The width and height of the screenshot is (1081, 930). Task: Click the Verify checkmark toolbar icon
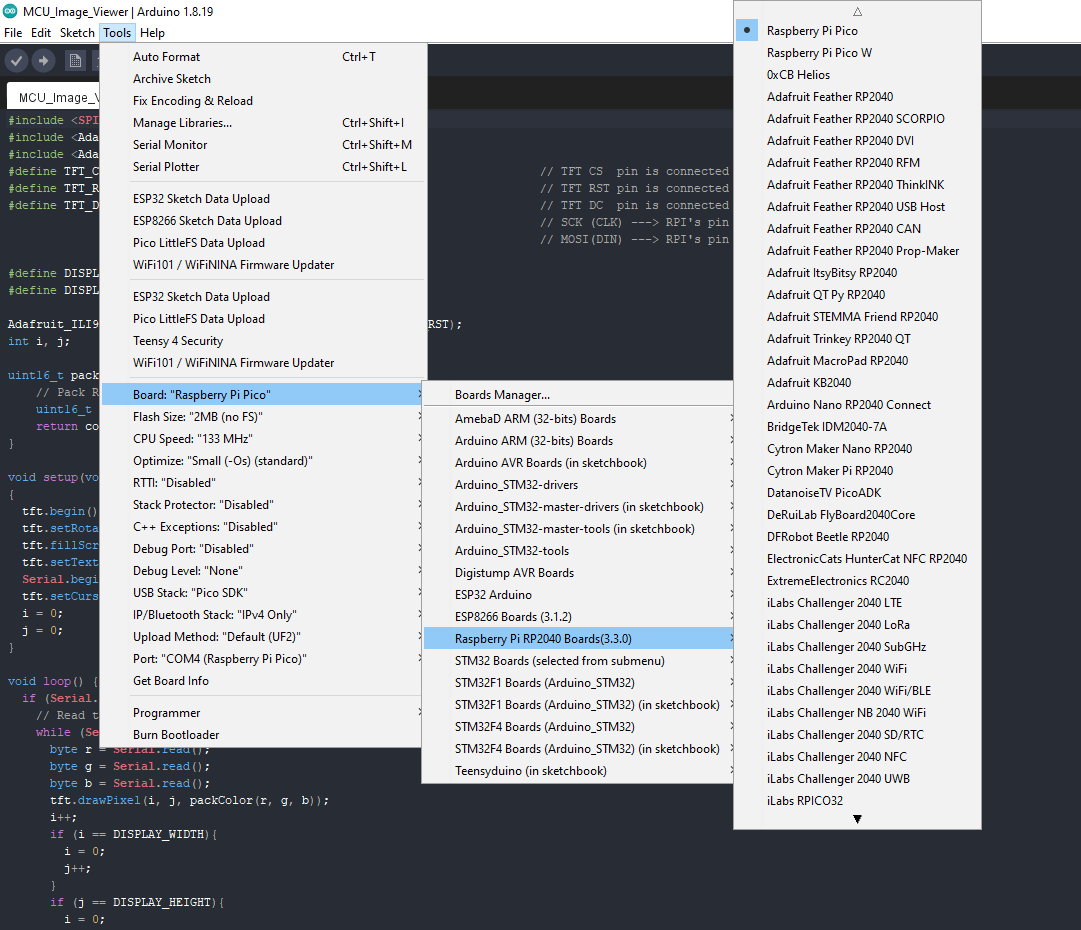point(17,61)
